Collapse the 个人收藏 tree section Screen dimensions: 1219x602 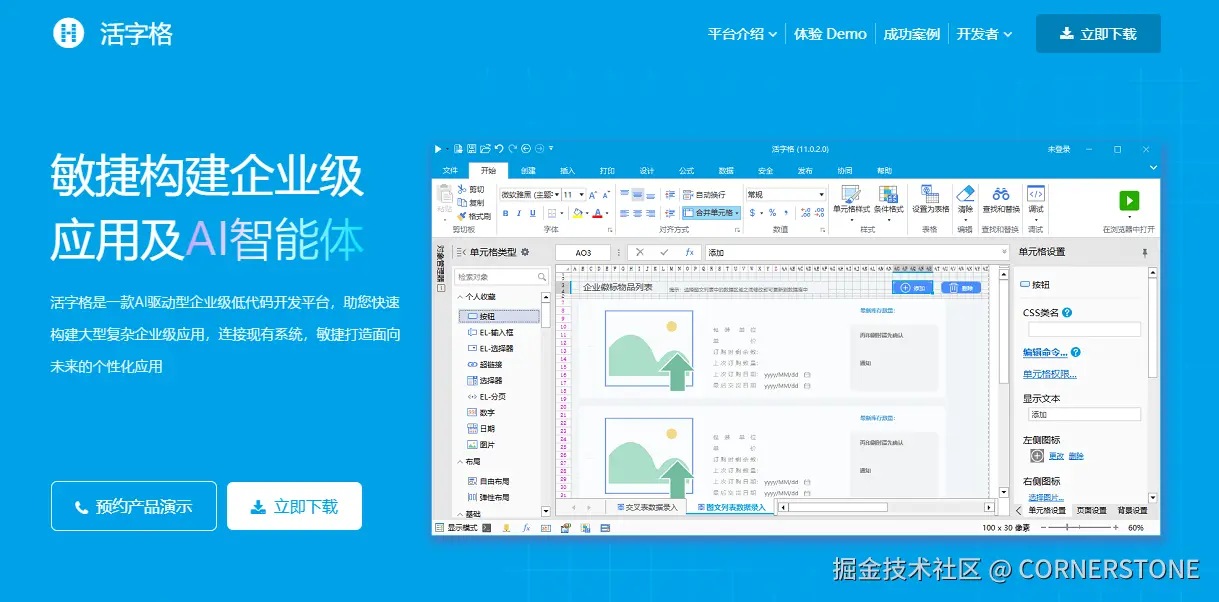(459, 297)
